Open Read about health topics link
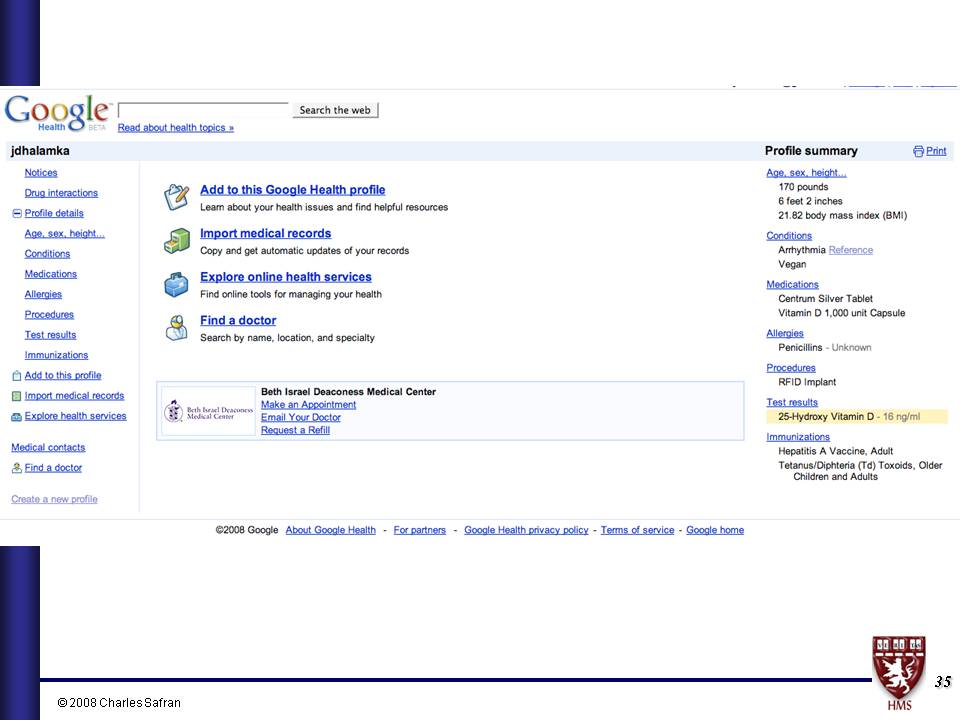Viewport: 960px width, 720px height. (x=176, y=127)
